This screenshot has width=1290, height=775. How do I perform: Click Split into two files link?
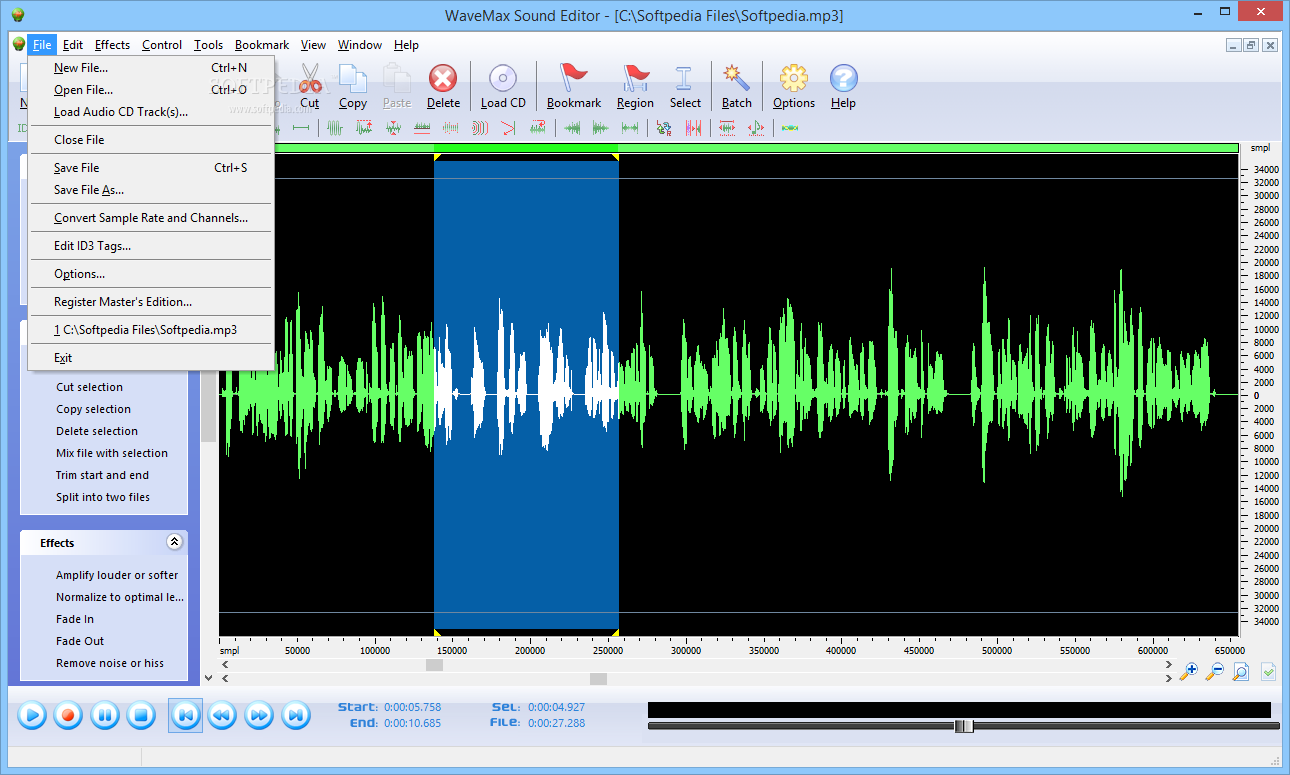[x=103, y=497]
